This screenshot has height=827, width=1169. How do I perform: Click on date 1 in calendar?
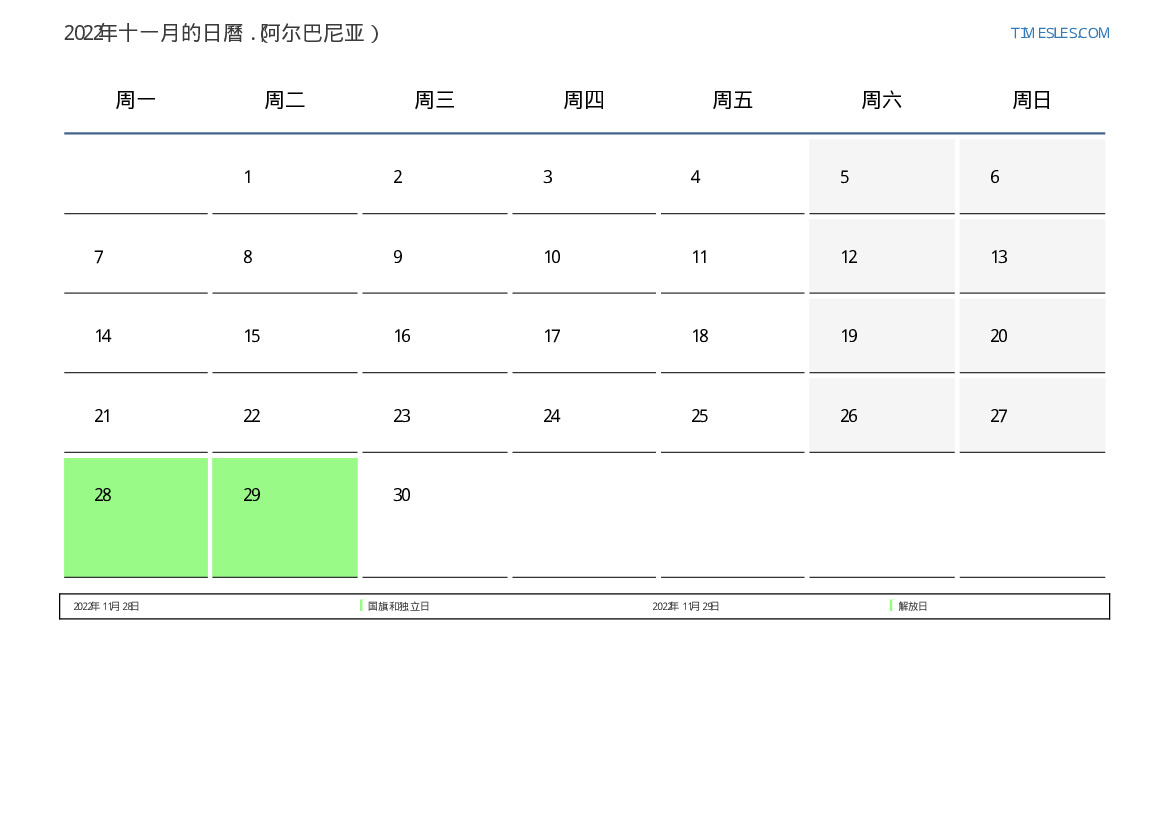[284, 177]
